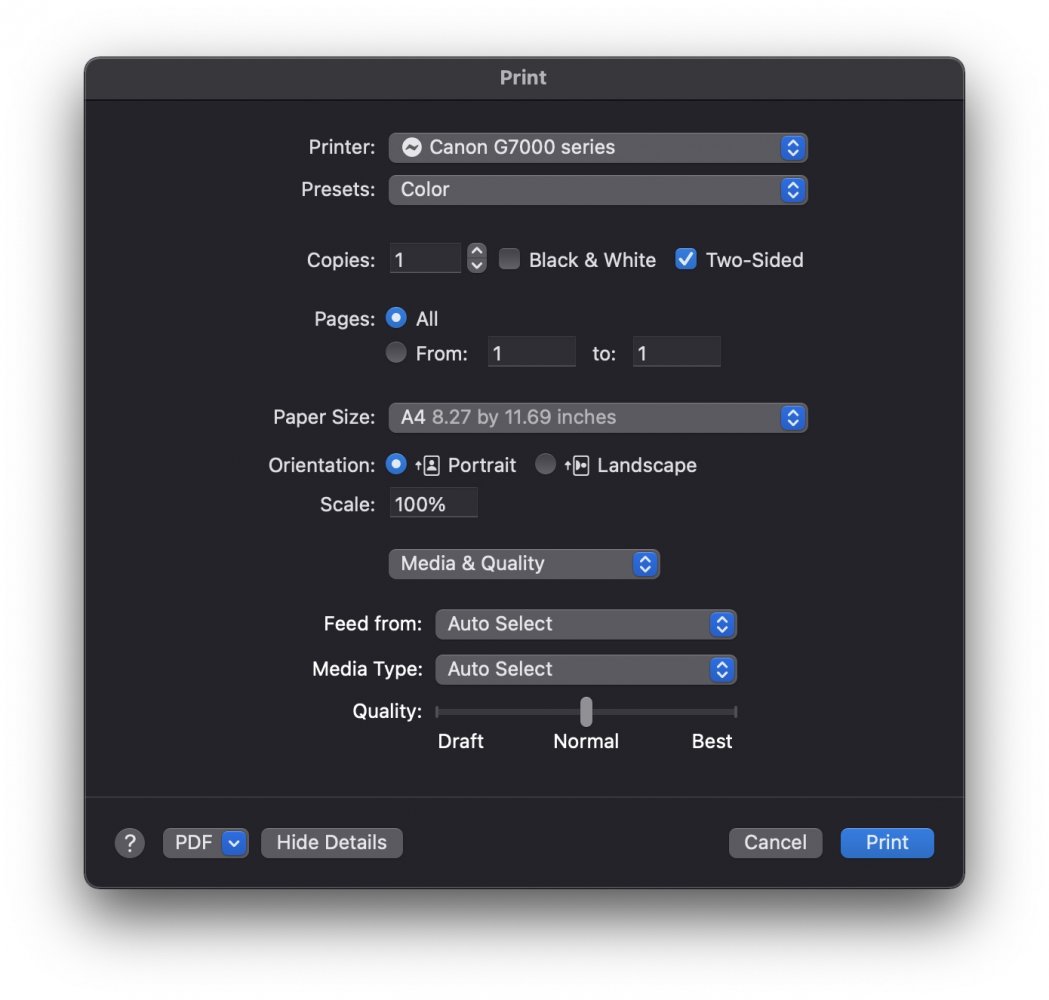This screenshot has width=1049, height=1000.
Task: Choose the Landscape orientation radio button
Action: (545, 465)
